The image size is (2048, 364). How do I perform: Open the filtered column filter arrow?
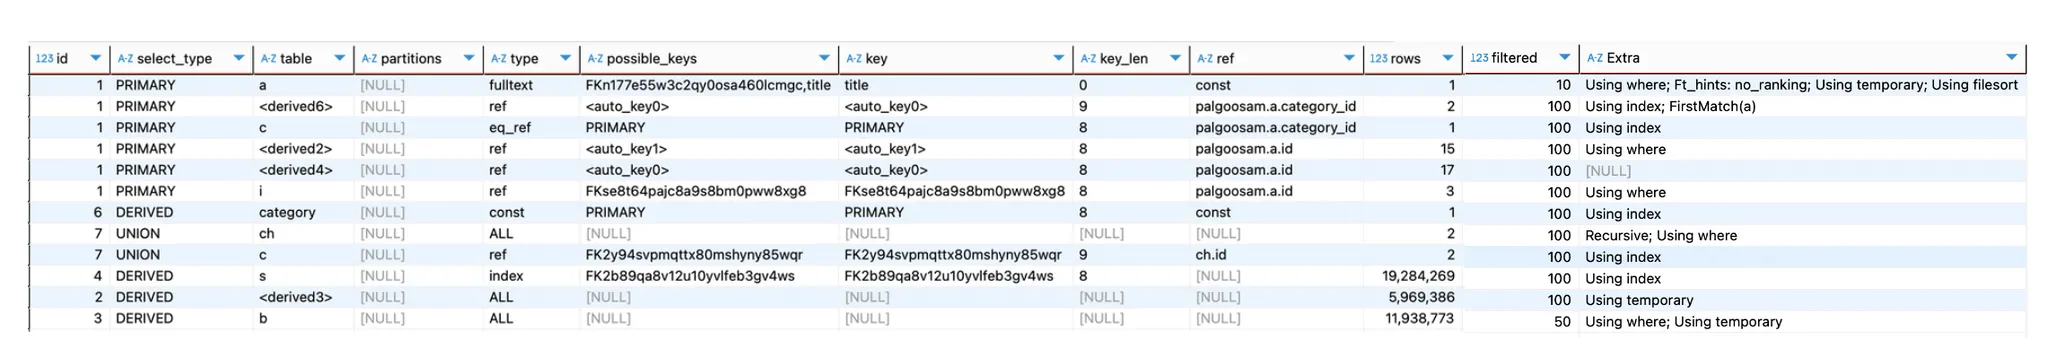[1565, 58]
